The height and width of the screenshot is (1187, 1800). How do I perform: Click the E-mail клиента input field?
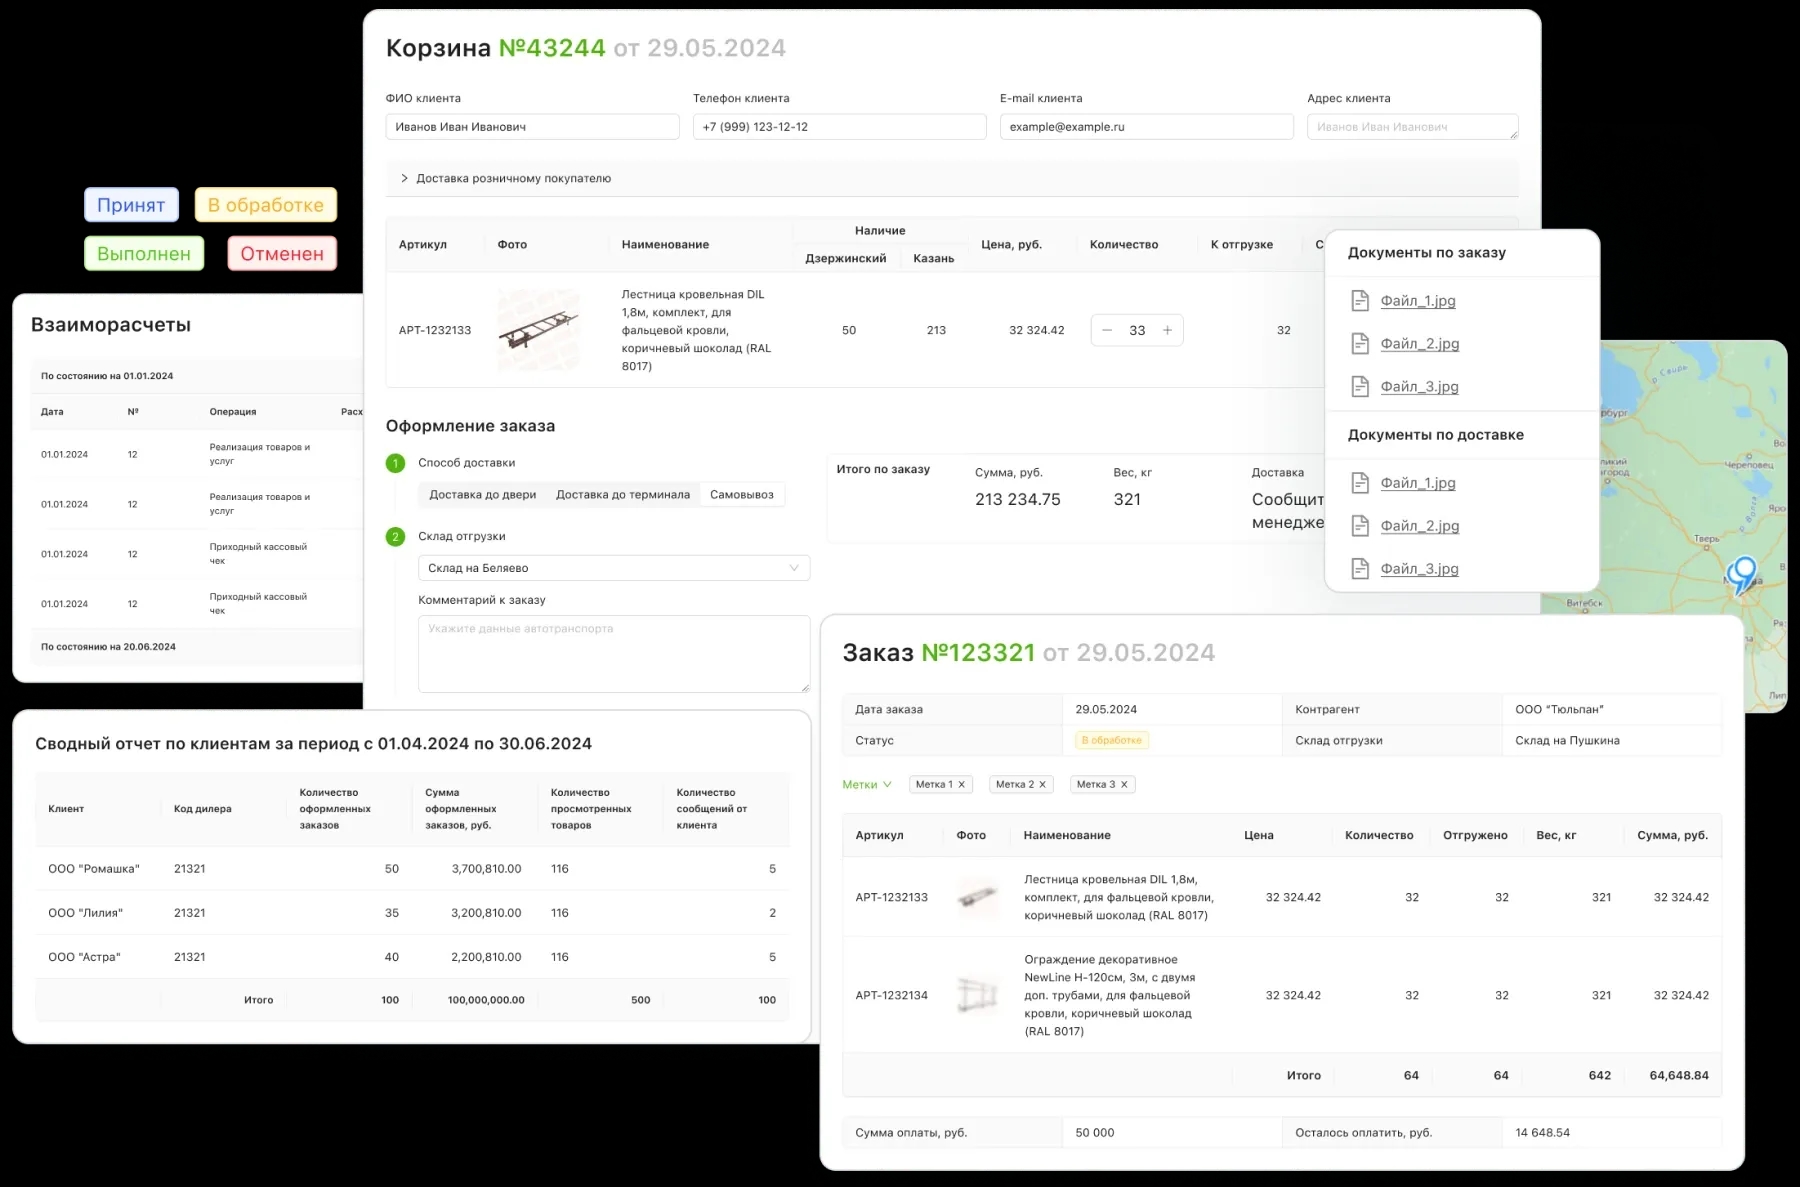(x=1146, y=127)
